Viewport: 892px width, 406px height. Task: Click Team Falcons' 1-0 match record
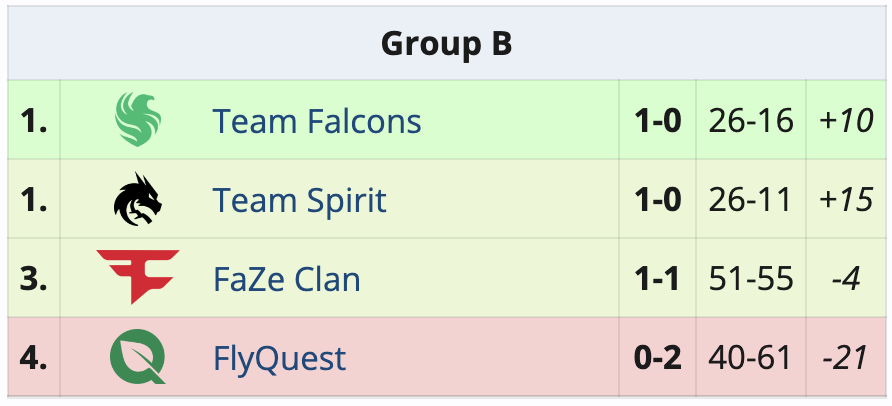click(658, 121)
